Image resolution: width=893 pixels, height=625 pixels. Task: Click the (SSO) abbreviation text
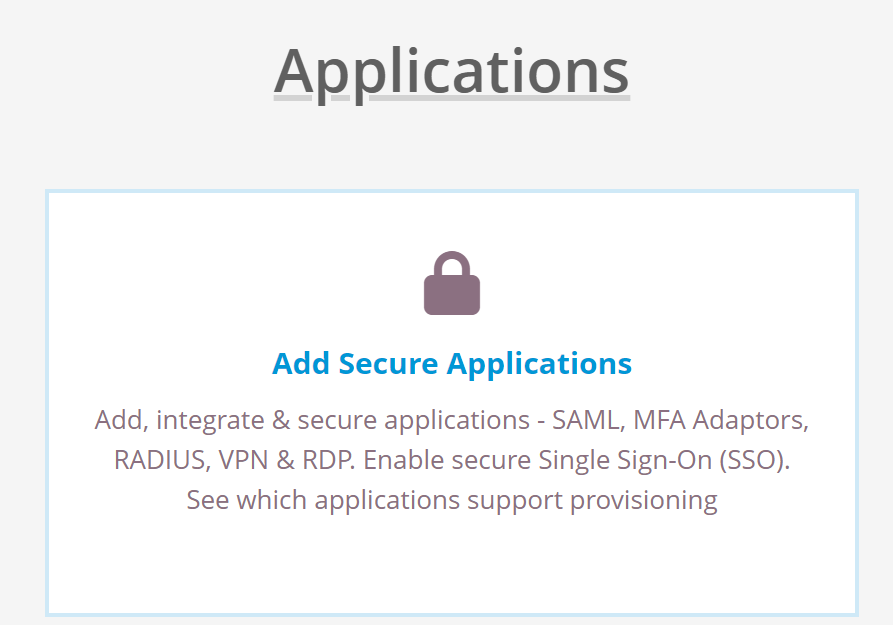(755, 460)
